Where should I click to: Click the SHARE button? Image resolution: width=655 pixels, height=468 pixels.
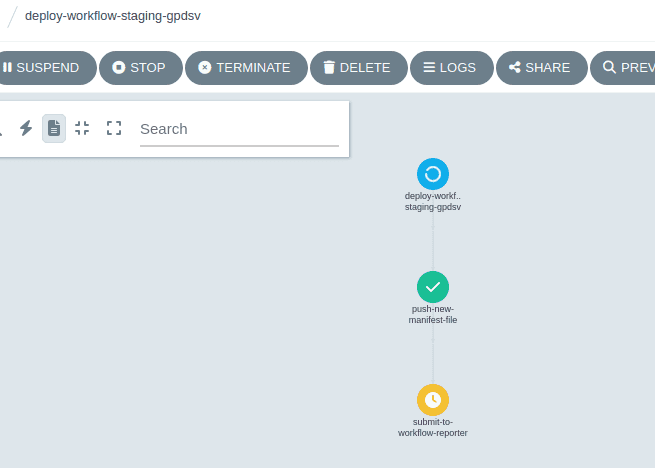[540, 68]
